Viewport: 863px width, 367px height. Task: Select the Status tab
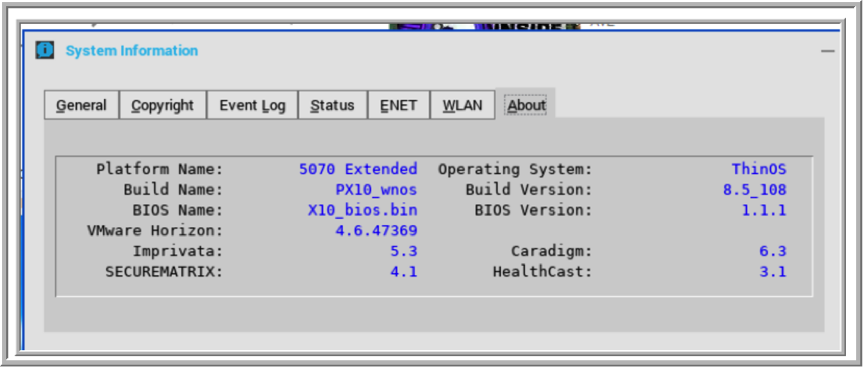pyautogui.click(x=332, y=105)
